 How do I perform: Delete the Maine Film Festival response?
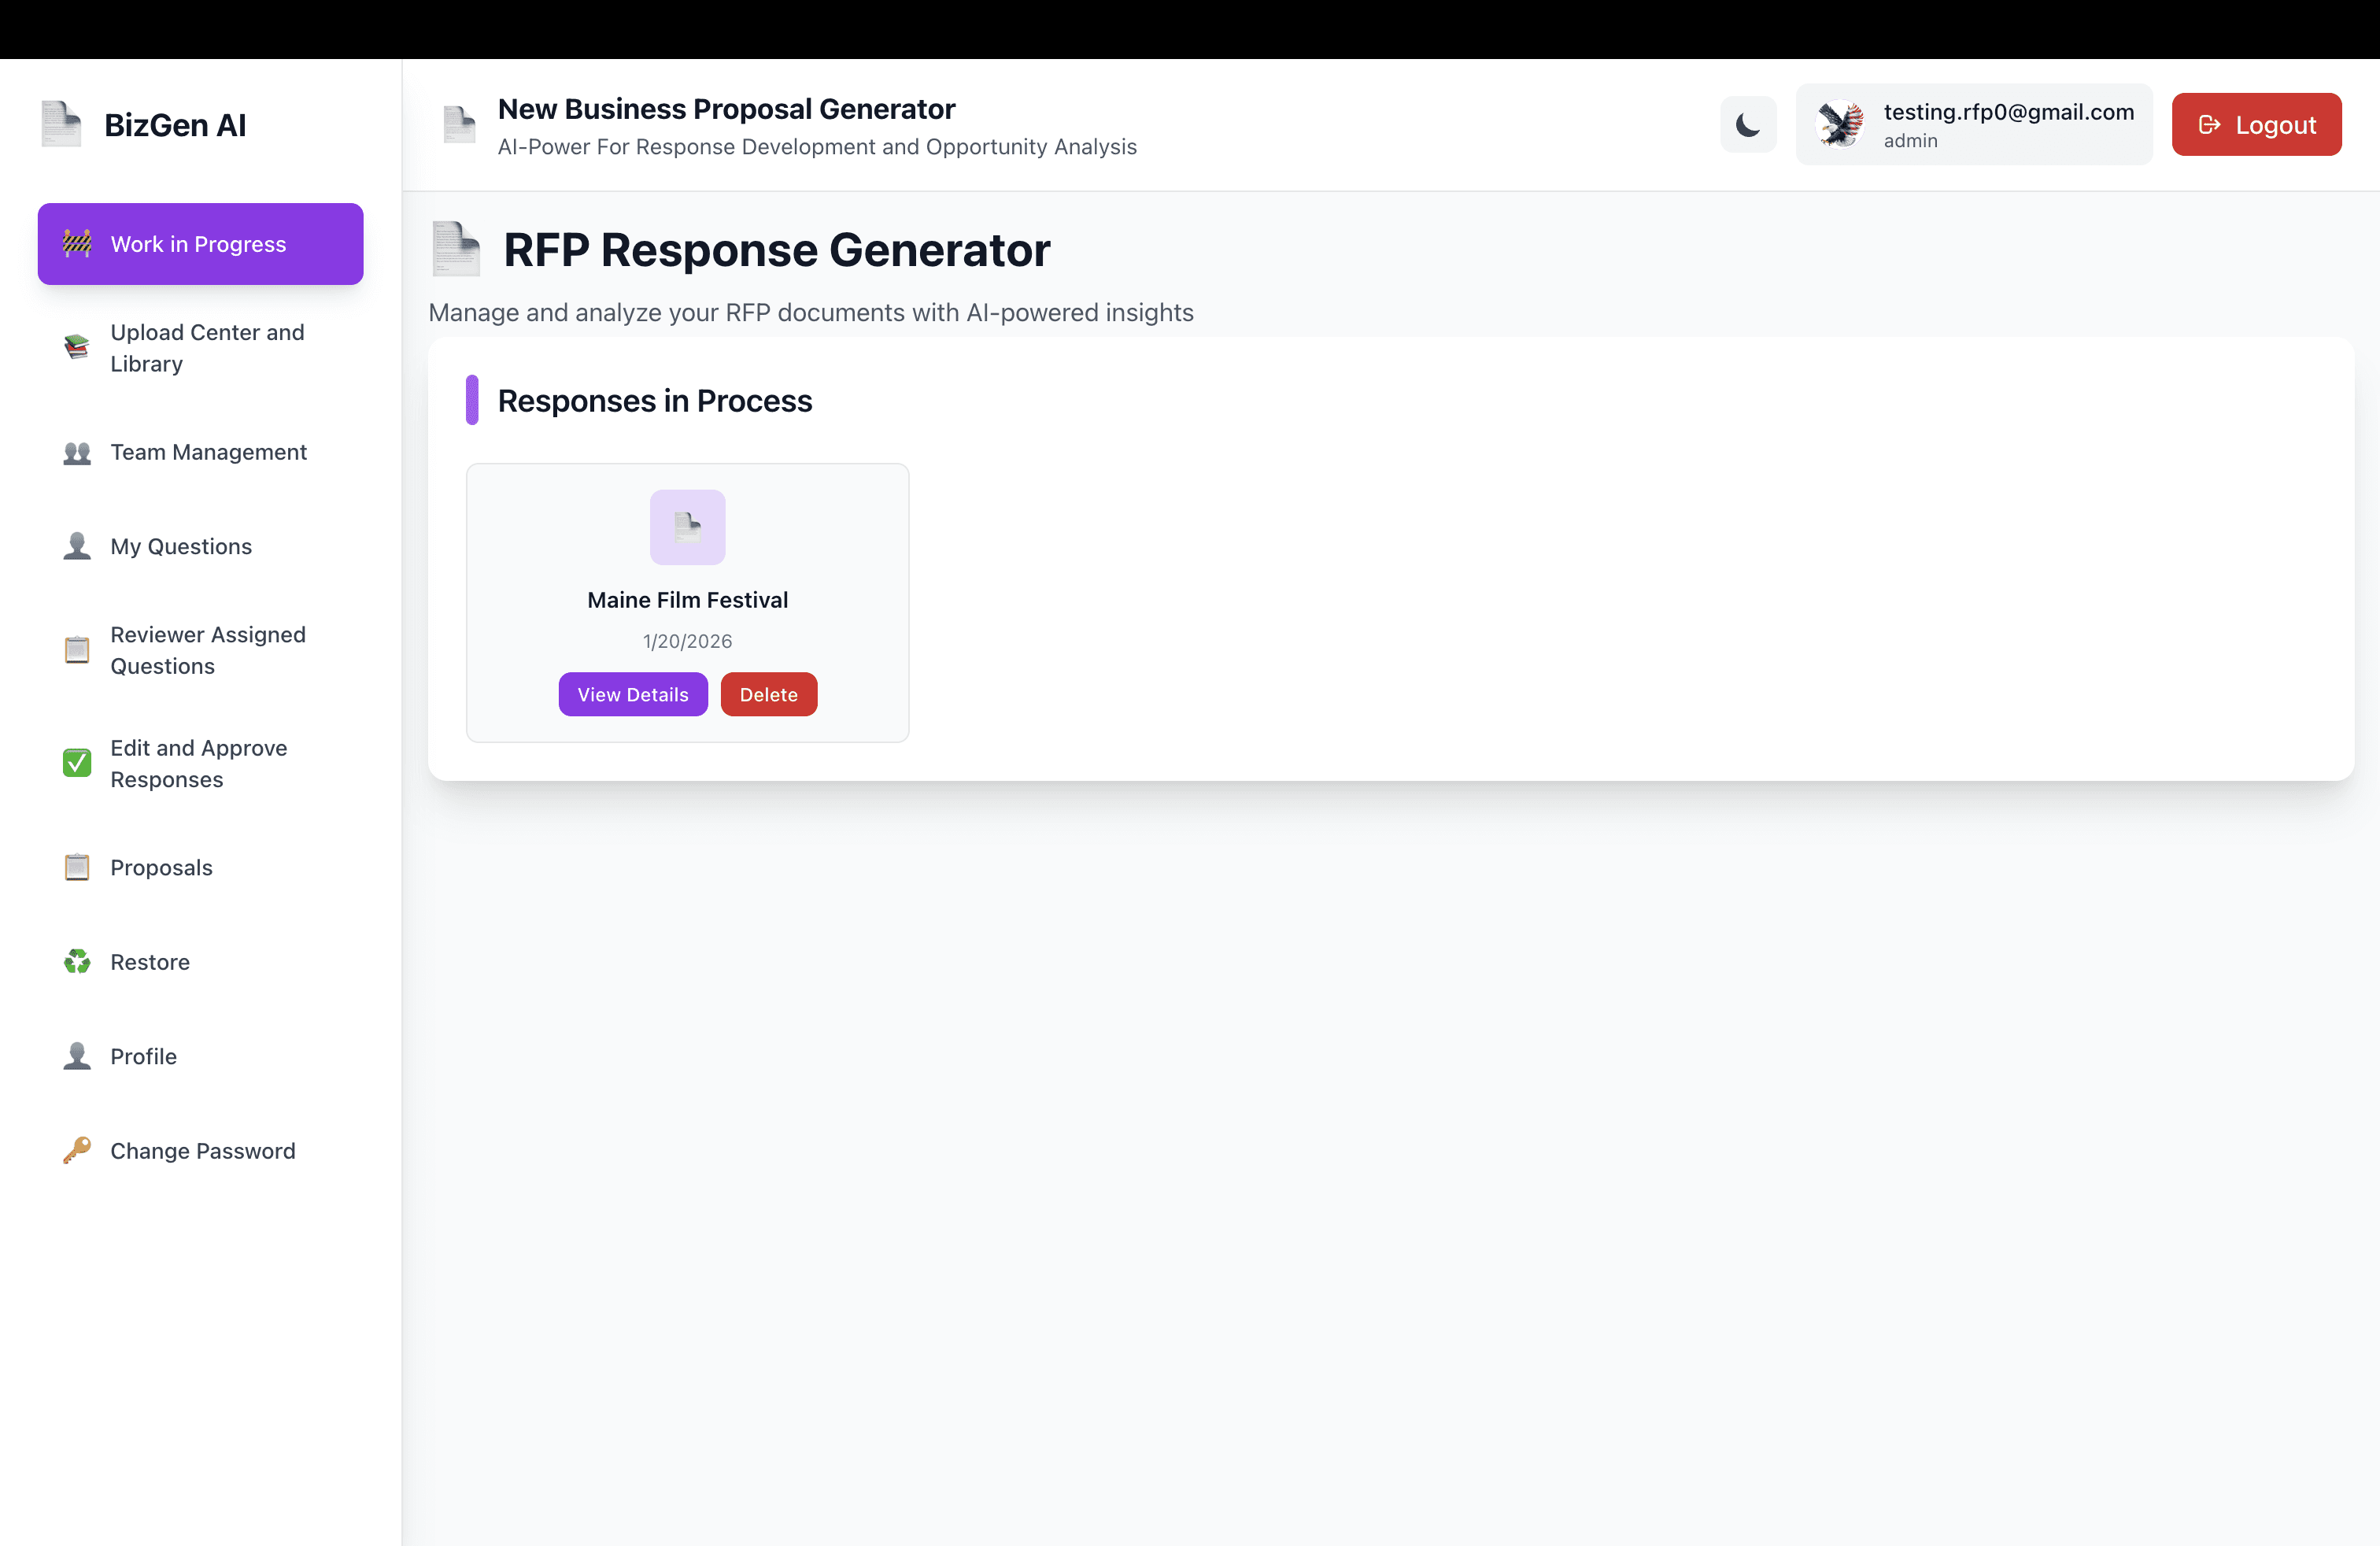click(x=768, y=694)
